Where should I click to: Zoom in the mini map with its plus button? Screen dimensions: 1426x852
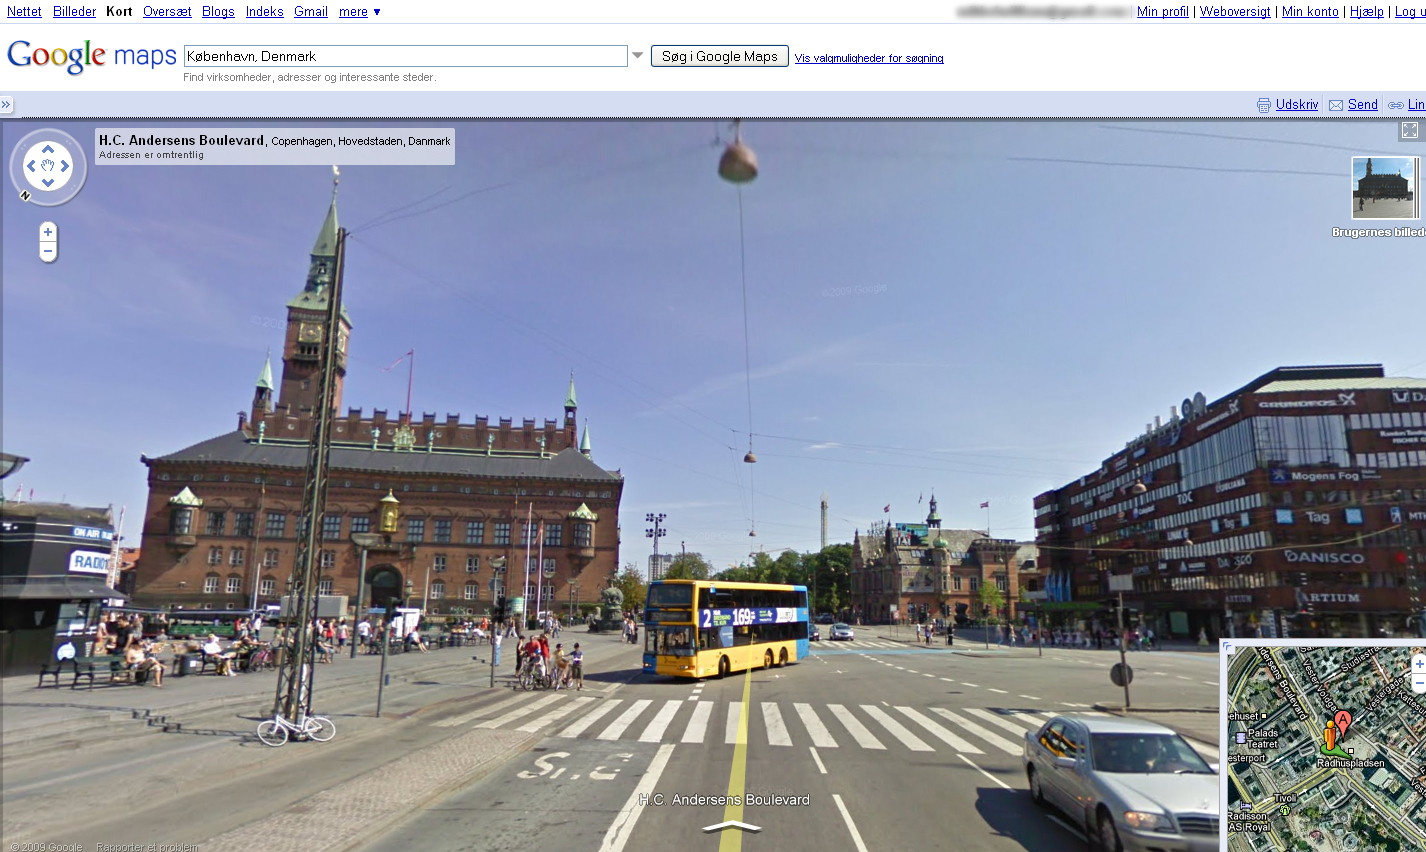click(x=1419, y=664)
